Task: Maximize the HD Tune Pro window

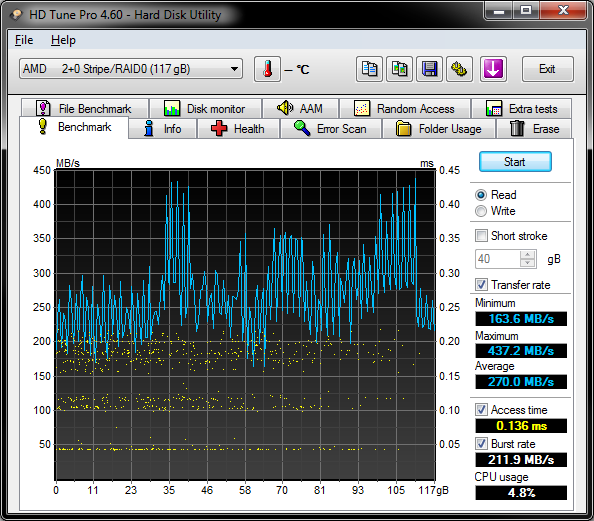Action: [x=526, y=10]
